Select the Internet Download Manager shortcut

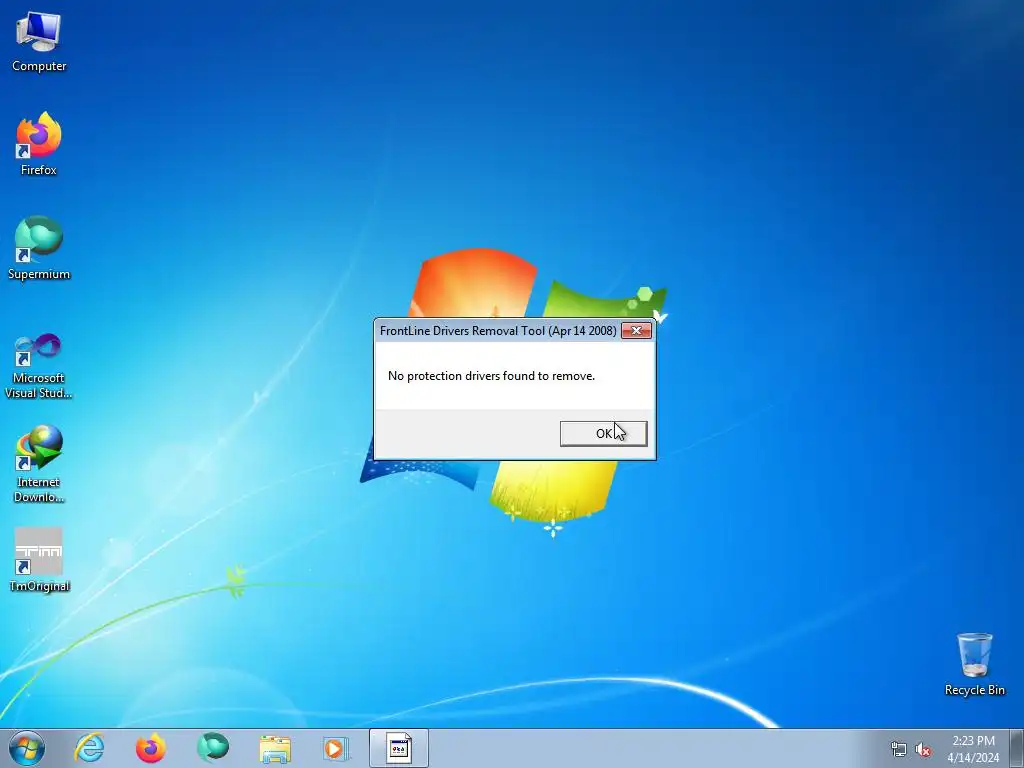point(39,464)
